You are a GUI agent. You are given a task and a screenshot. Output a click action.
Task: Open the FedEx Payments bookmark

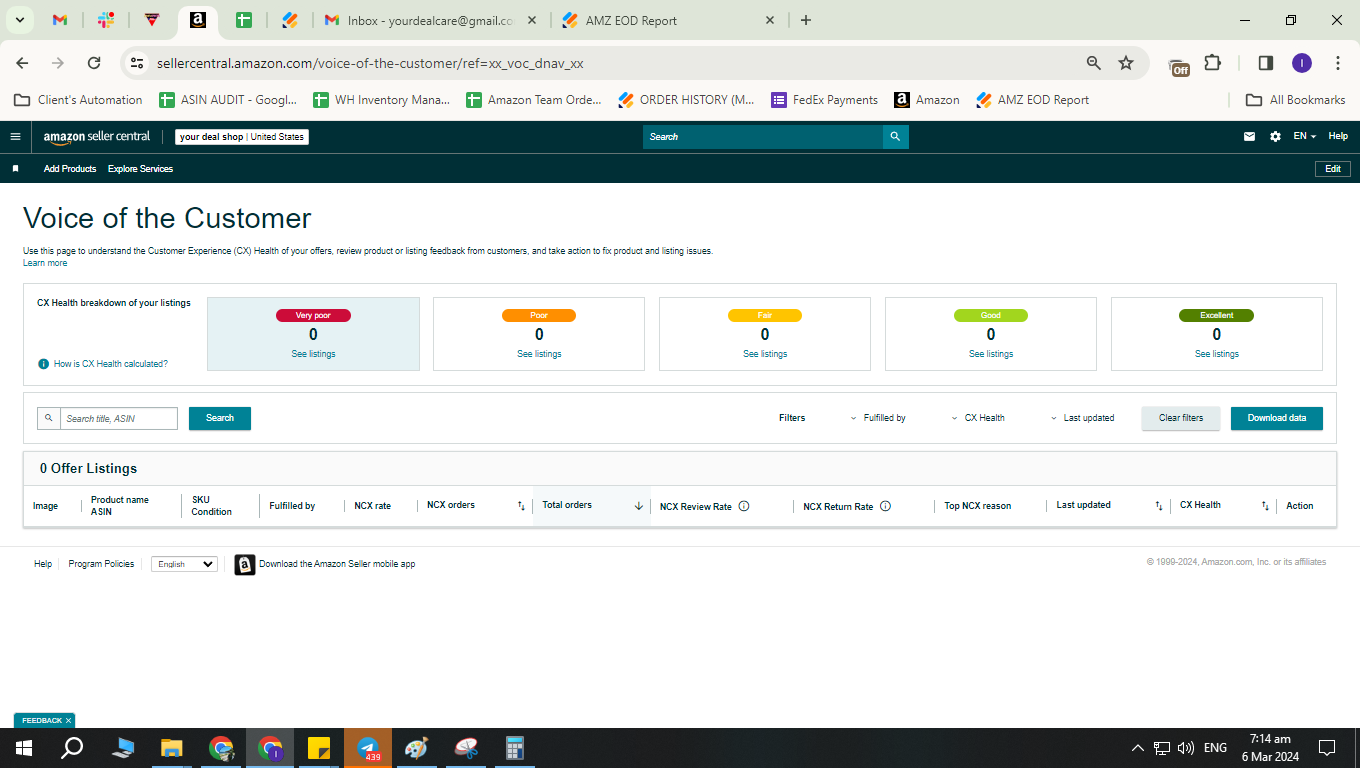[825, 100]
